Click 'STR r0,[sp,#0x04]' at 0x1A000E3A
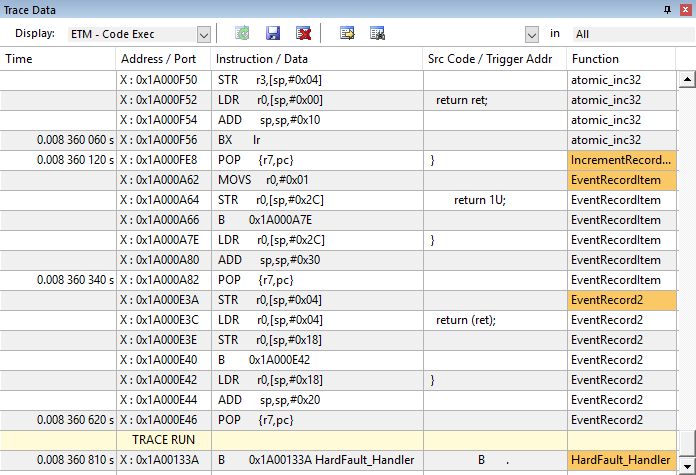This screenshot has width=696, height=475. (x=270, y=300)
